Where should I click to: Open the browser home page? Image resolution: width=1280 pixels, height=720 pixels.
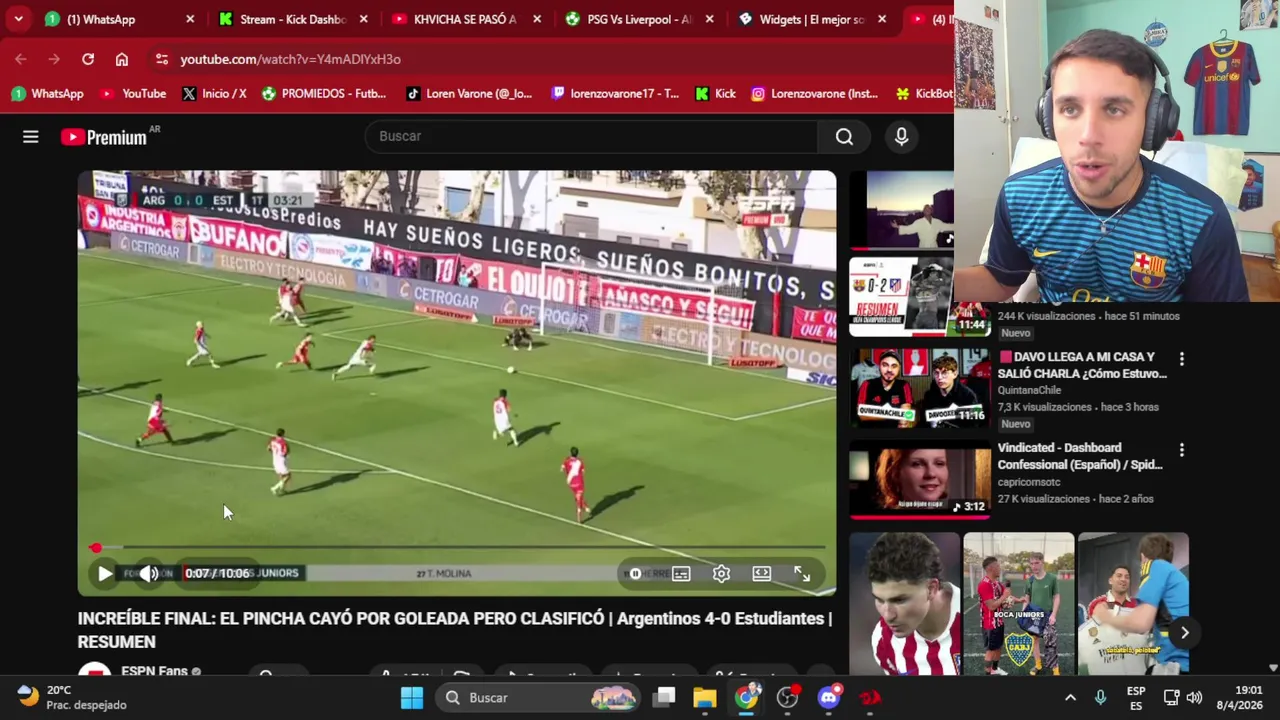(122, 59)
